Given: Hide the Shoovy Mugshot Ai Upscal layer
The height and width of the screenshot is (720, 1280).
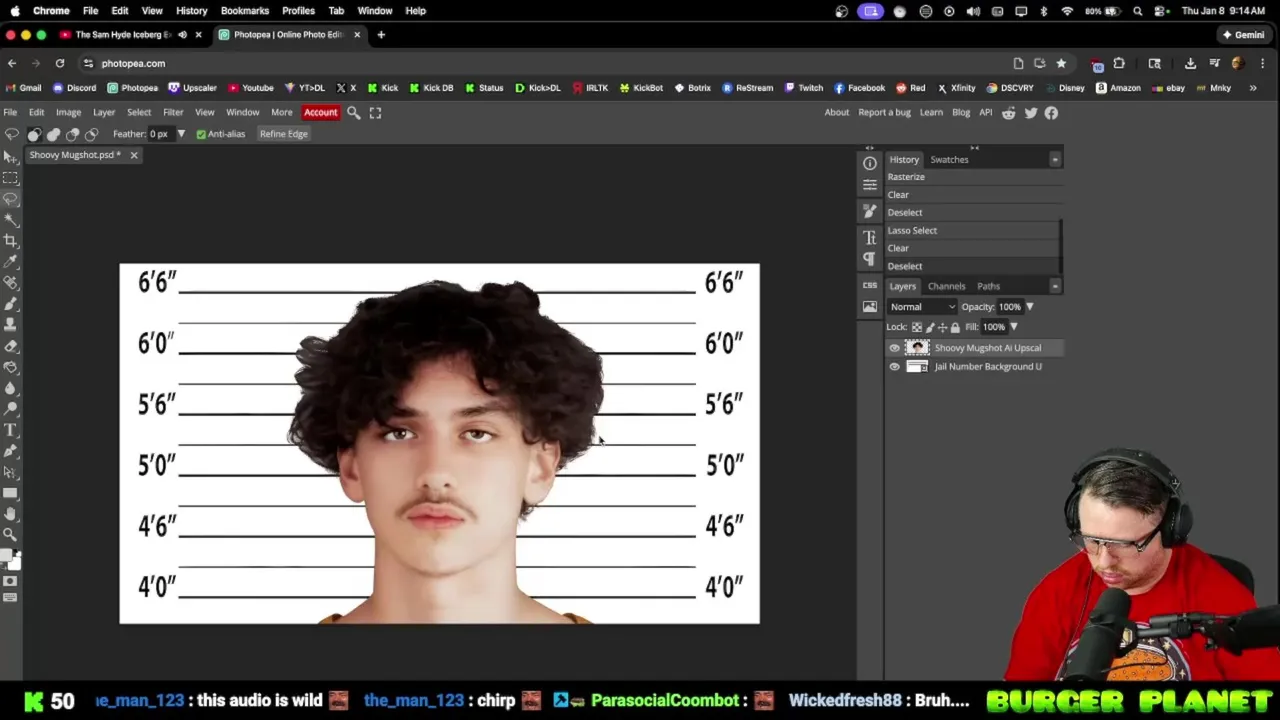Looking at the screenshot, I should click(x=894, y=348).
